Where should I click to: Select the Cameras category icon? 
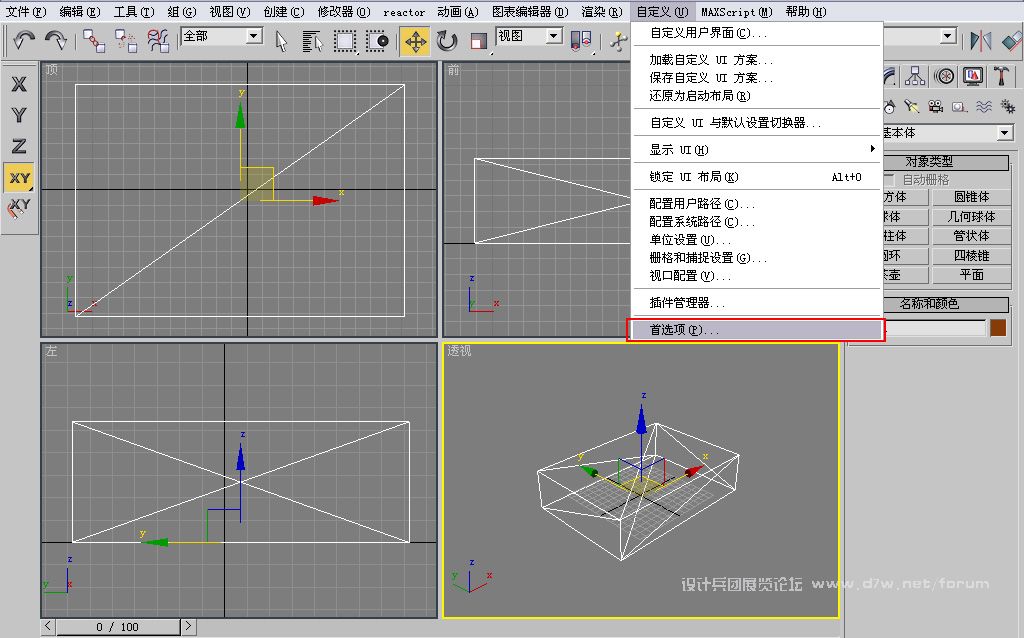(x=936, y=106)
